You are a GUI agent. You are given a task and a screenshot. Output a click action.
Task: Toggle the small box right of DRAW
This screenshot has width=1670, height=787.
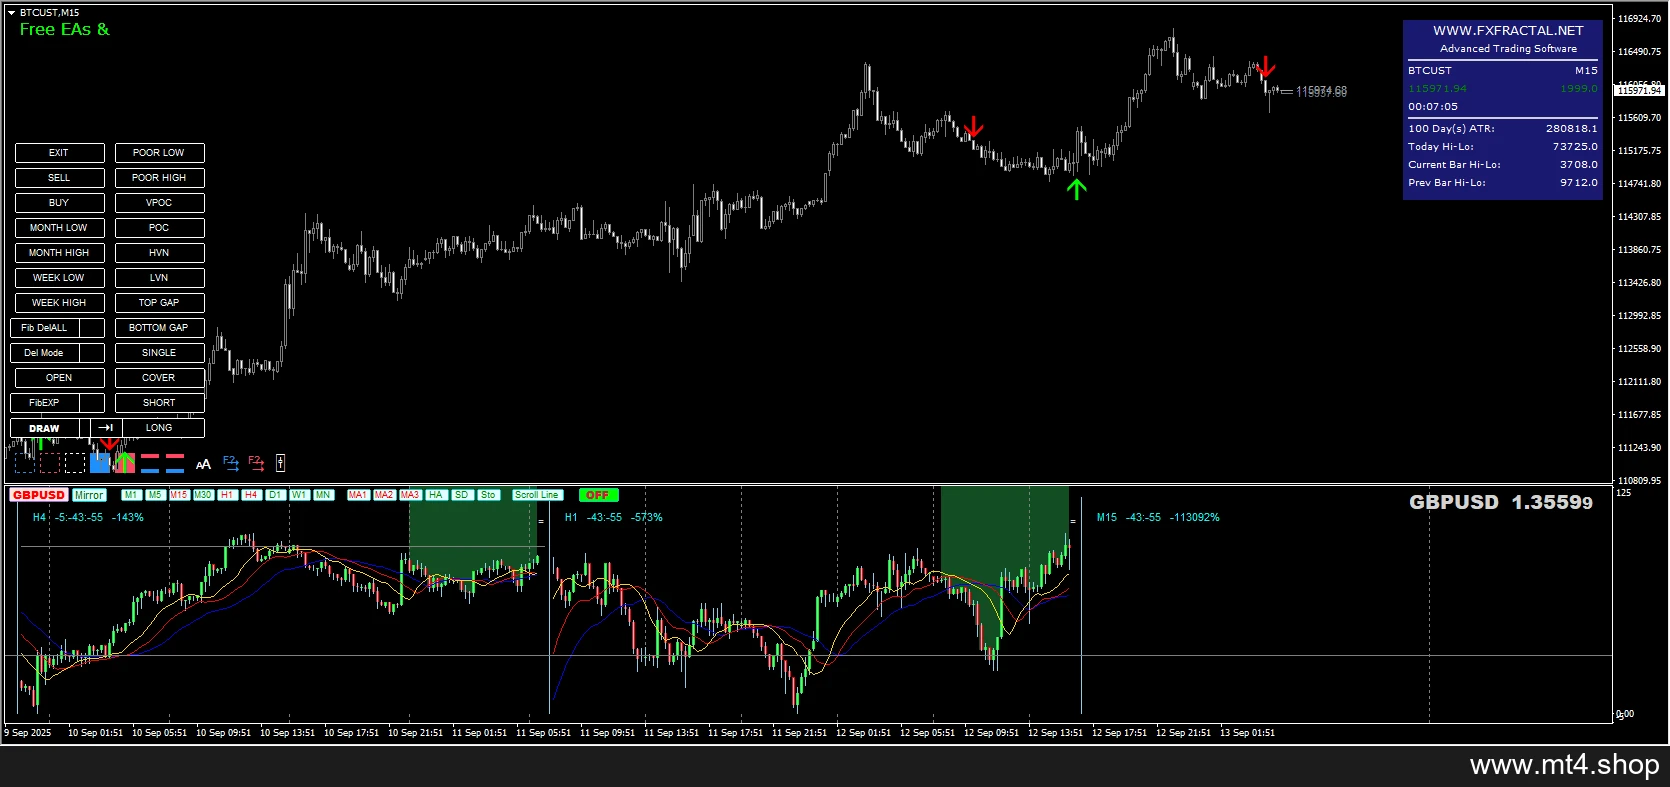click(x=85, y=428)
